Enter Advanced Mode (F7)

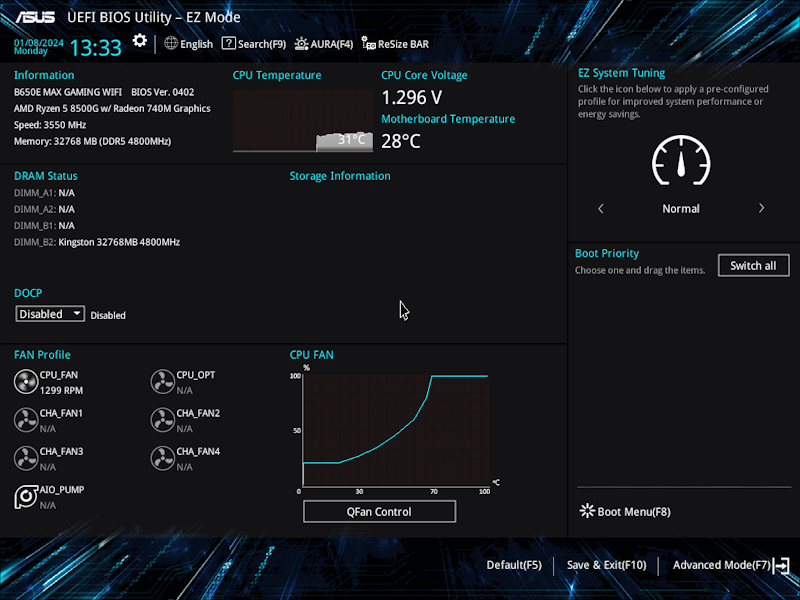(x=730, y=565)
